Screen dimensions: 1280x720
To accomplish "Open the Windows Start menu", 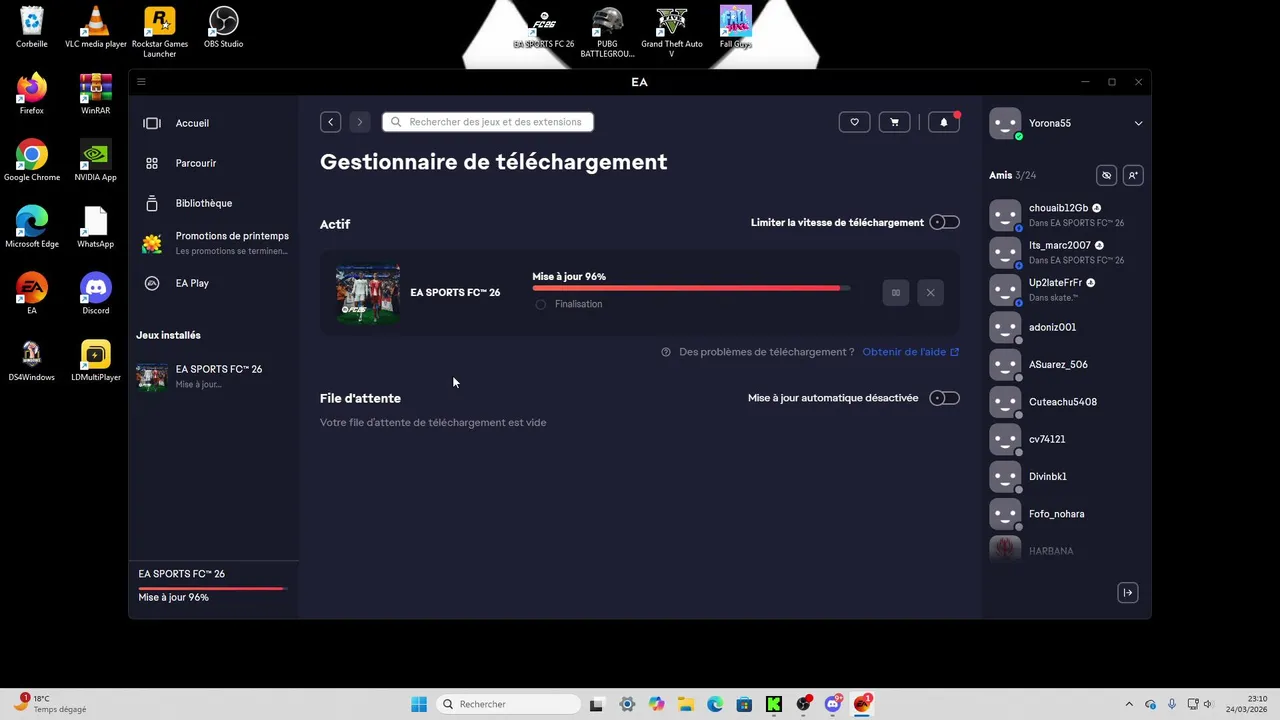I will (419, 704).
